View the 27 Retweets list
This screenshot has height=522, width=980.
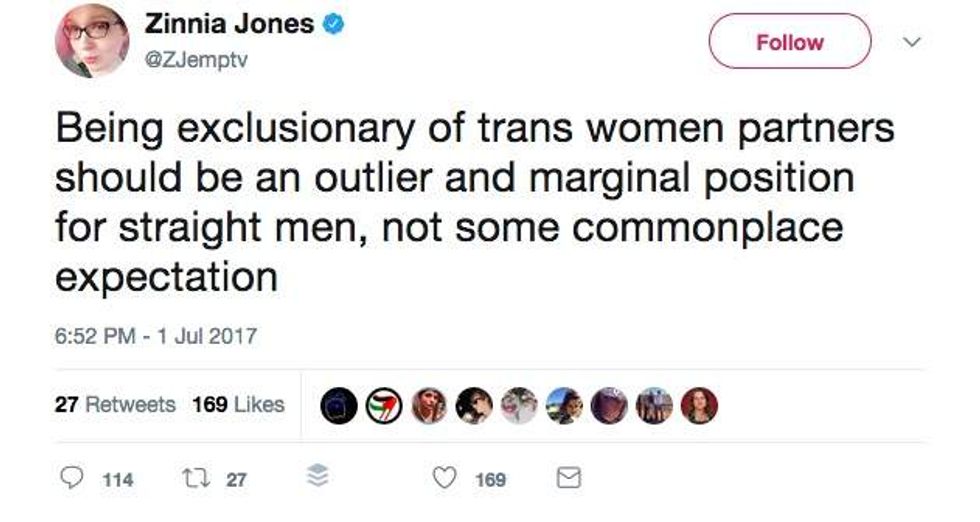pos(115,405)
